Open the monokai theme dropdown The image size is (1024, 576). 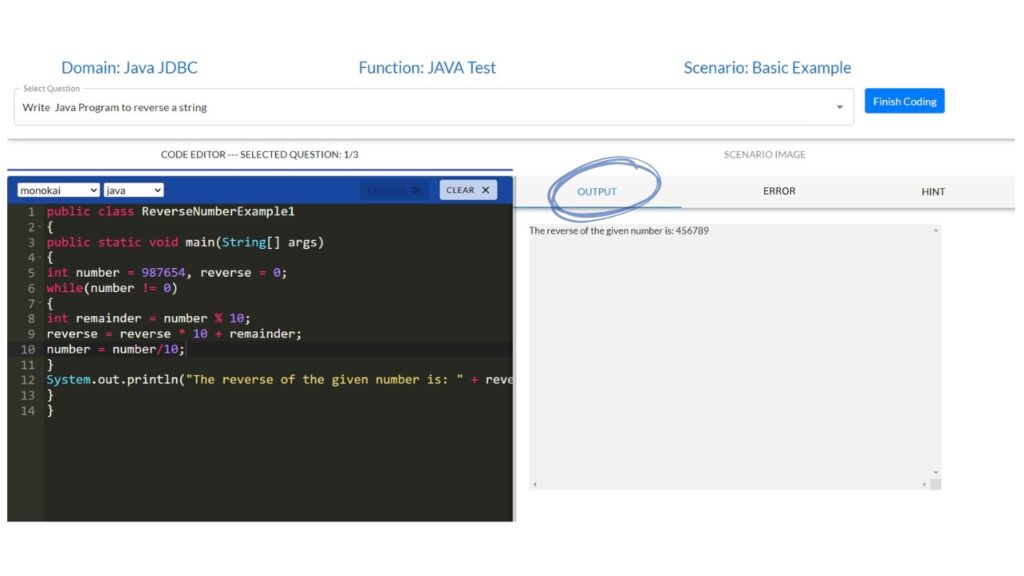(58, 190)
